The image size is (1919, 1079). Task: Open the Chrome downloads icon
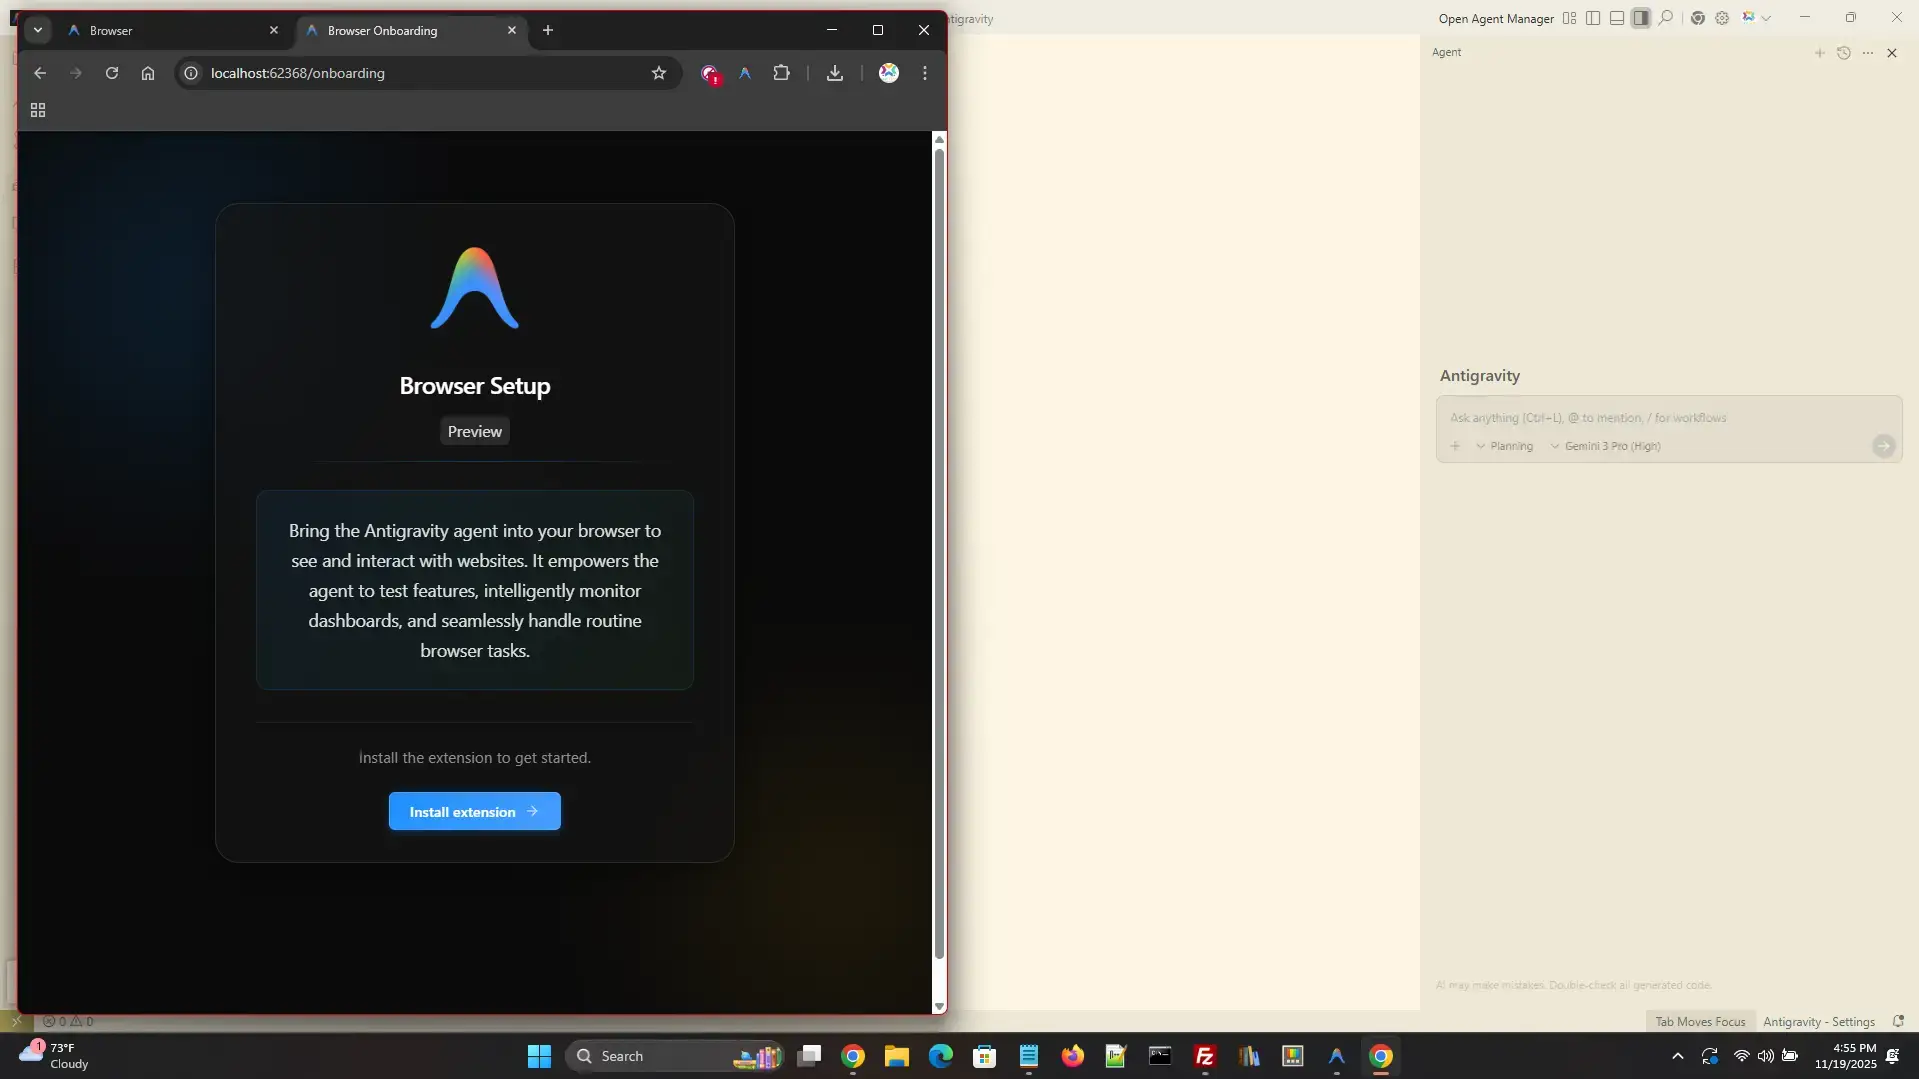coord(834,73)
